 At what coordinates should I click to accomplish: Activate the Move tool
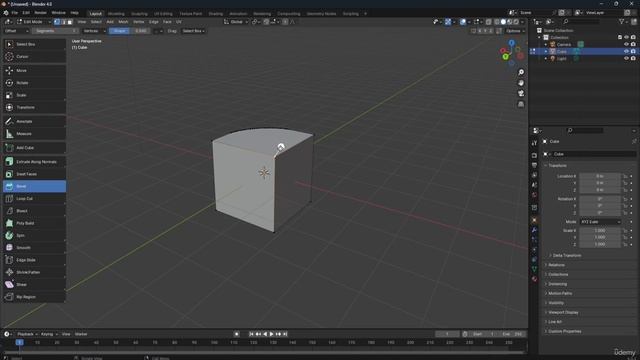[34, 71]
